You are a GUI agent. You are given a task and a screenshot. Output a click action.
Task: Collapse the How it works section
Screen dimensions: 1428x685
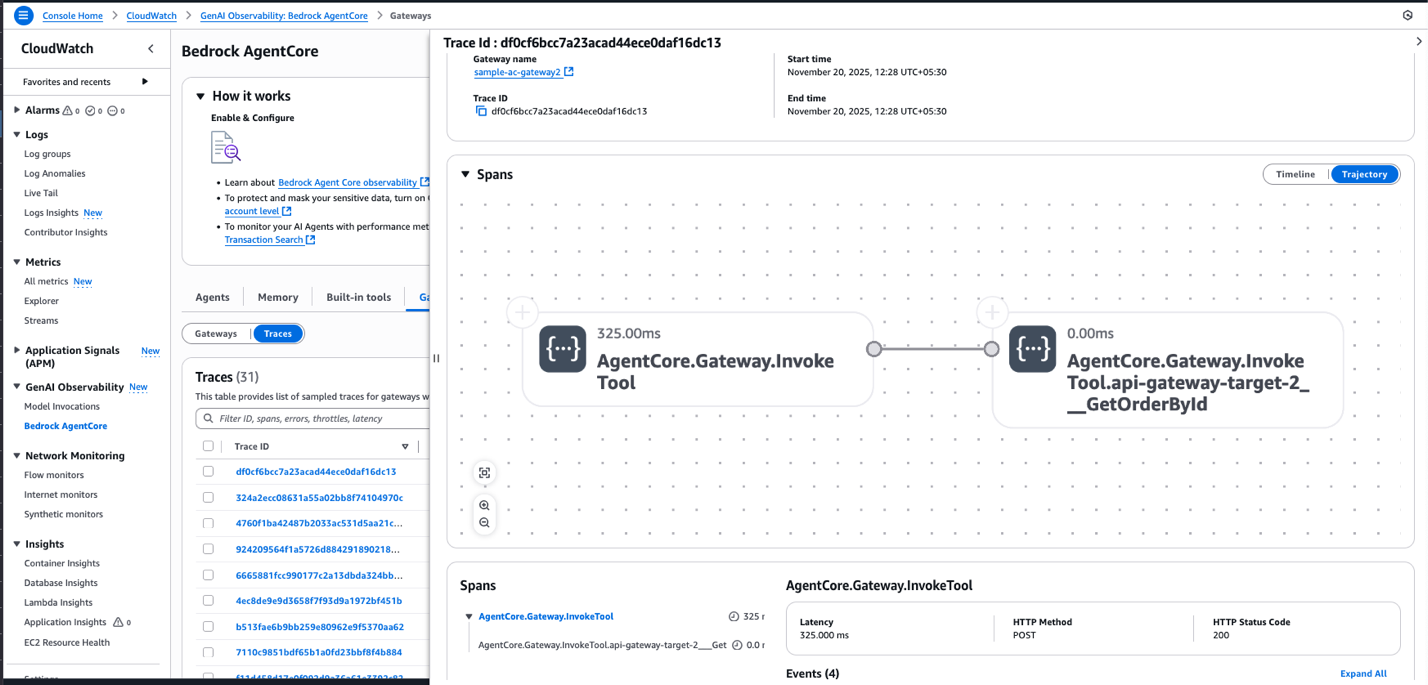[x=200, y=97]
